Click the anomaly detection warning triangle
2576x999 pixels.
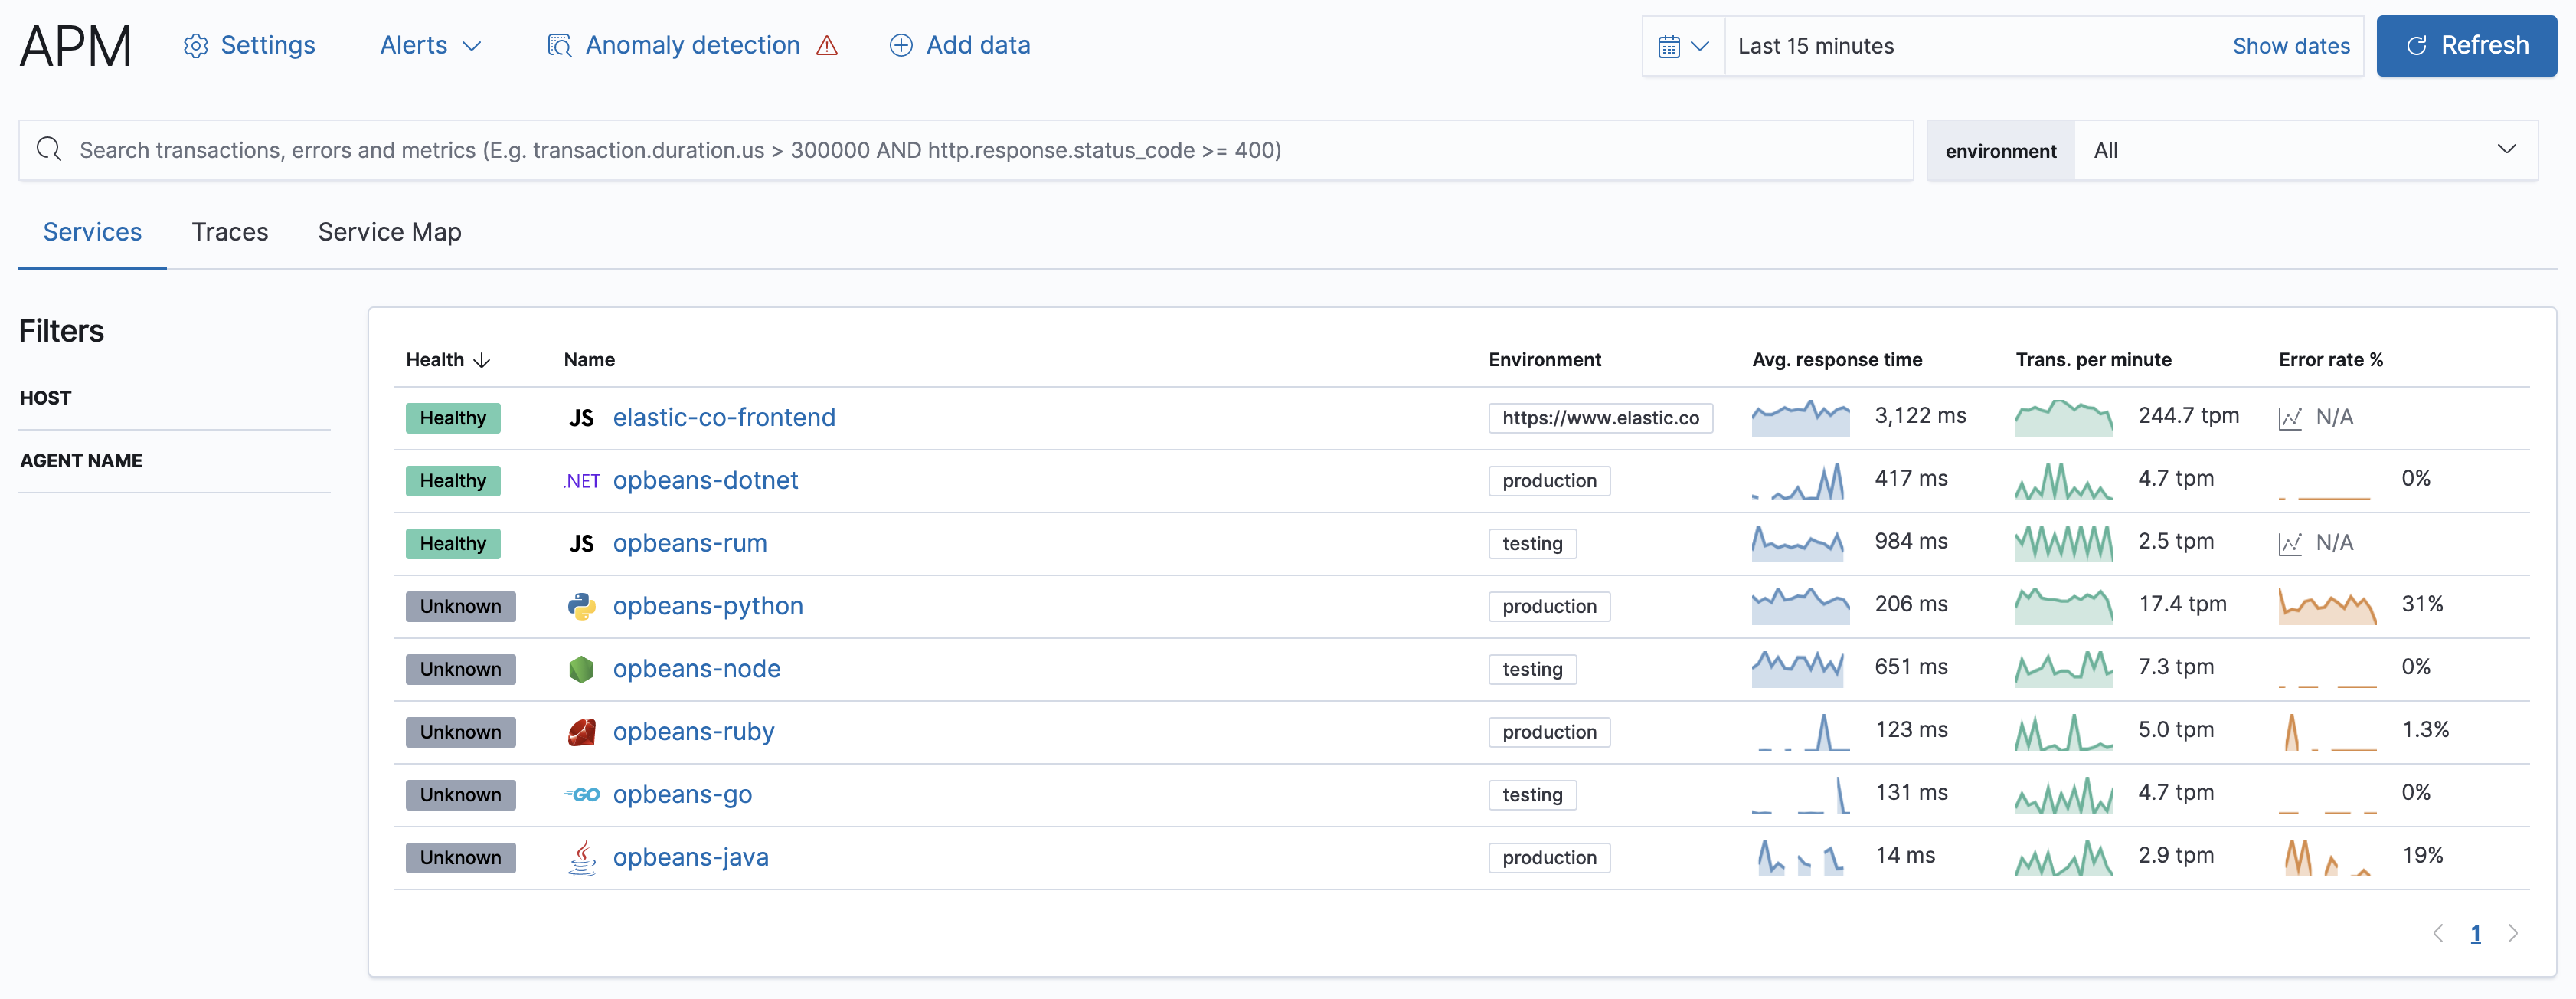(x=827, y=46)
